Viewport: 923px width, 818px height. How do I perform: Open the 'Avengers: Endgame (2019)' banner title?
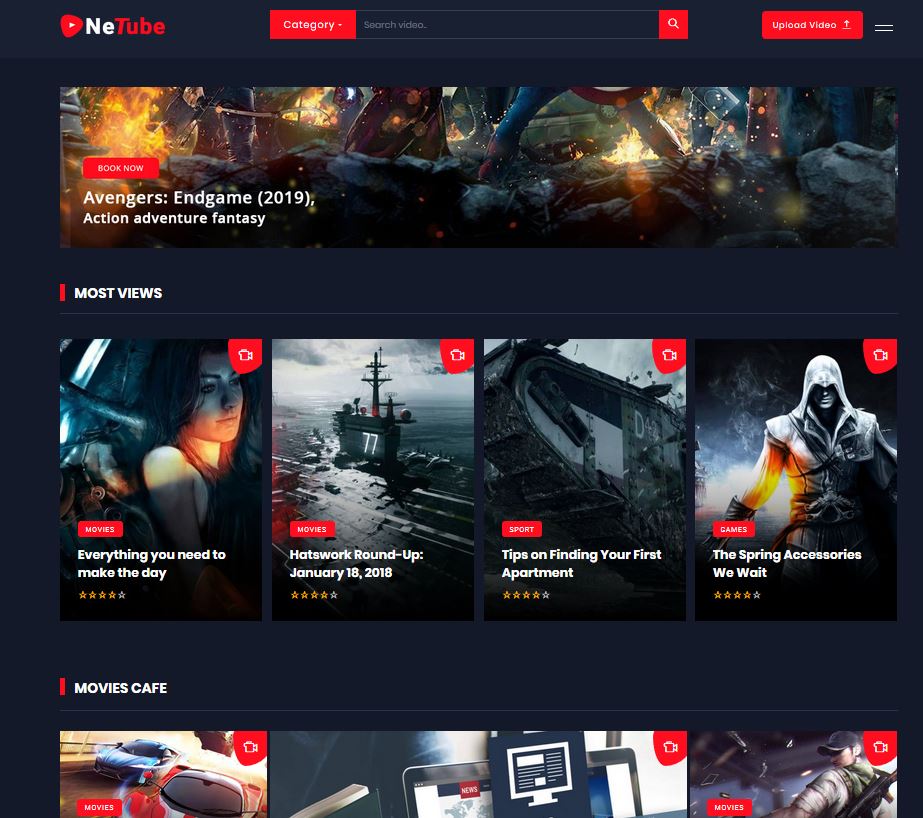point(199,197)
